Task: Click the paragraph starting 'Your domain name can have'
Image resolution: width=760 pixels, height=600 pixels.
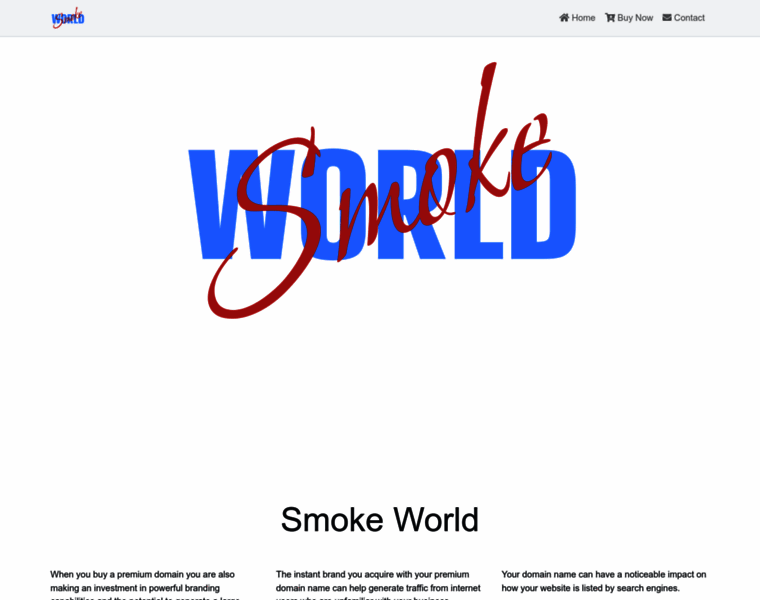Action: [604, 581]
